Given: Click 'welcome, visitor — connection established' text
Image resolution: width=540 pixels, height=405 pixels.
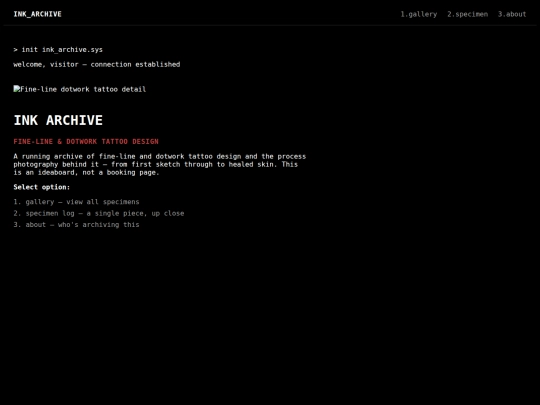Looking at the screenshot, I should point(97,64).
